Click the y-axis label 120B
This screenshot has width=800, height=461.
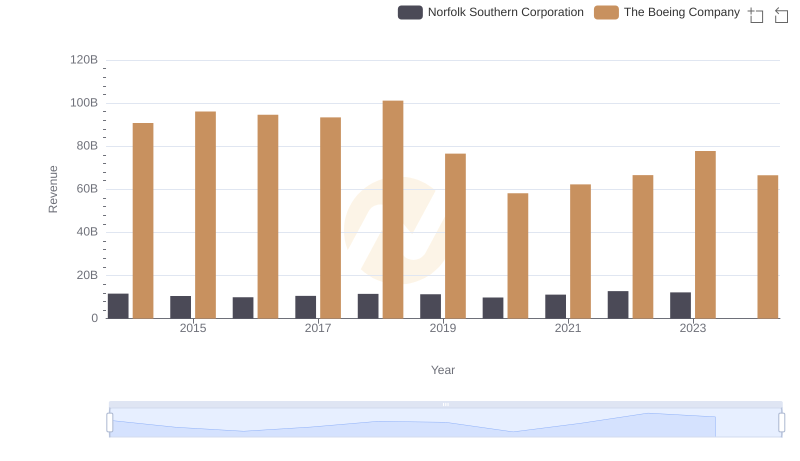pyautogui.click(x=84, y=60)
